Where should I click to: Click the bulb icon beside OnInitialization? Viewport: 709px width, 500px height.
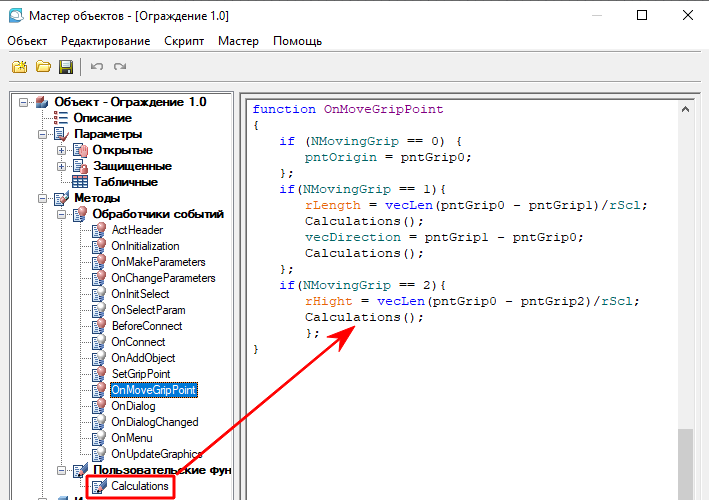coord(99,246)
